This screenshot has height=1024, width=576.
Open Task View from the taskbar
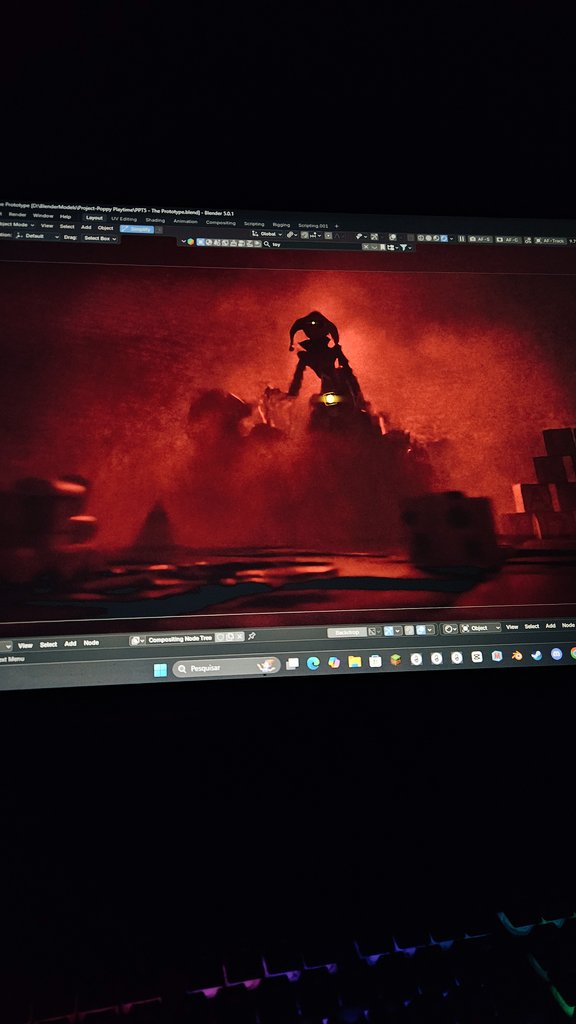coord(293,664)
